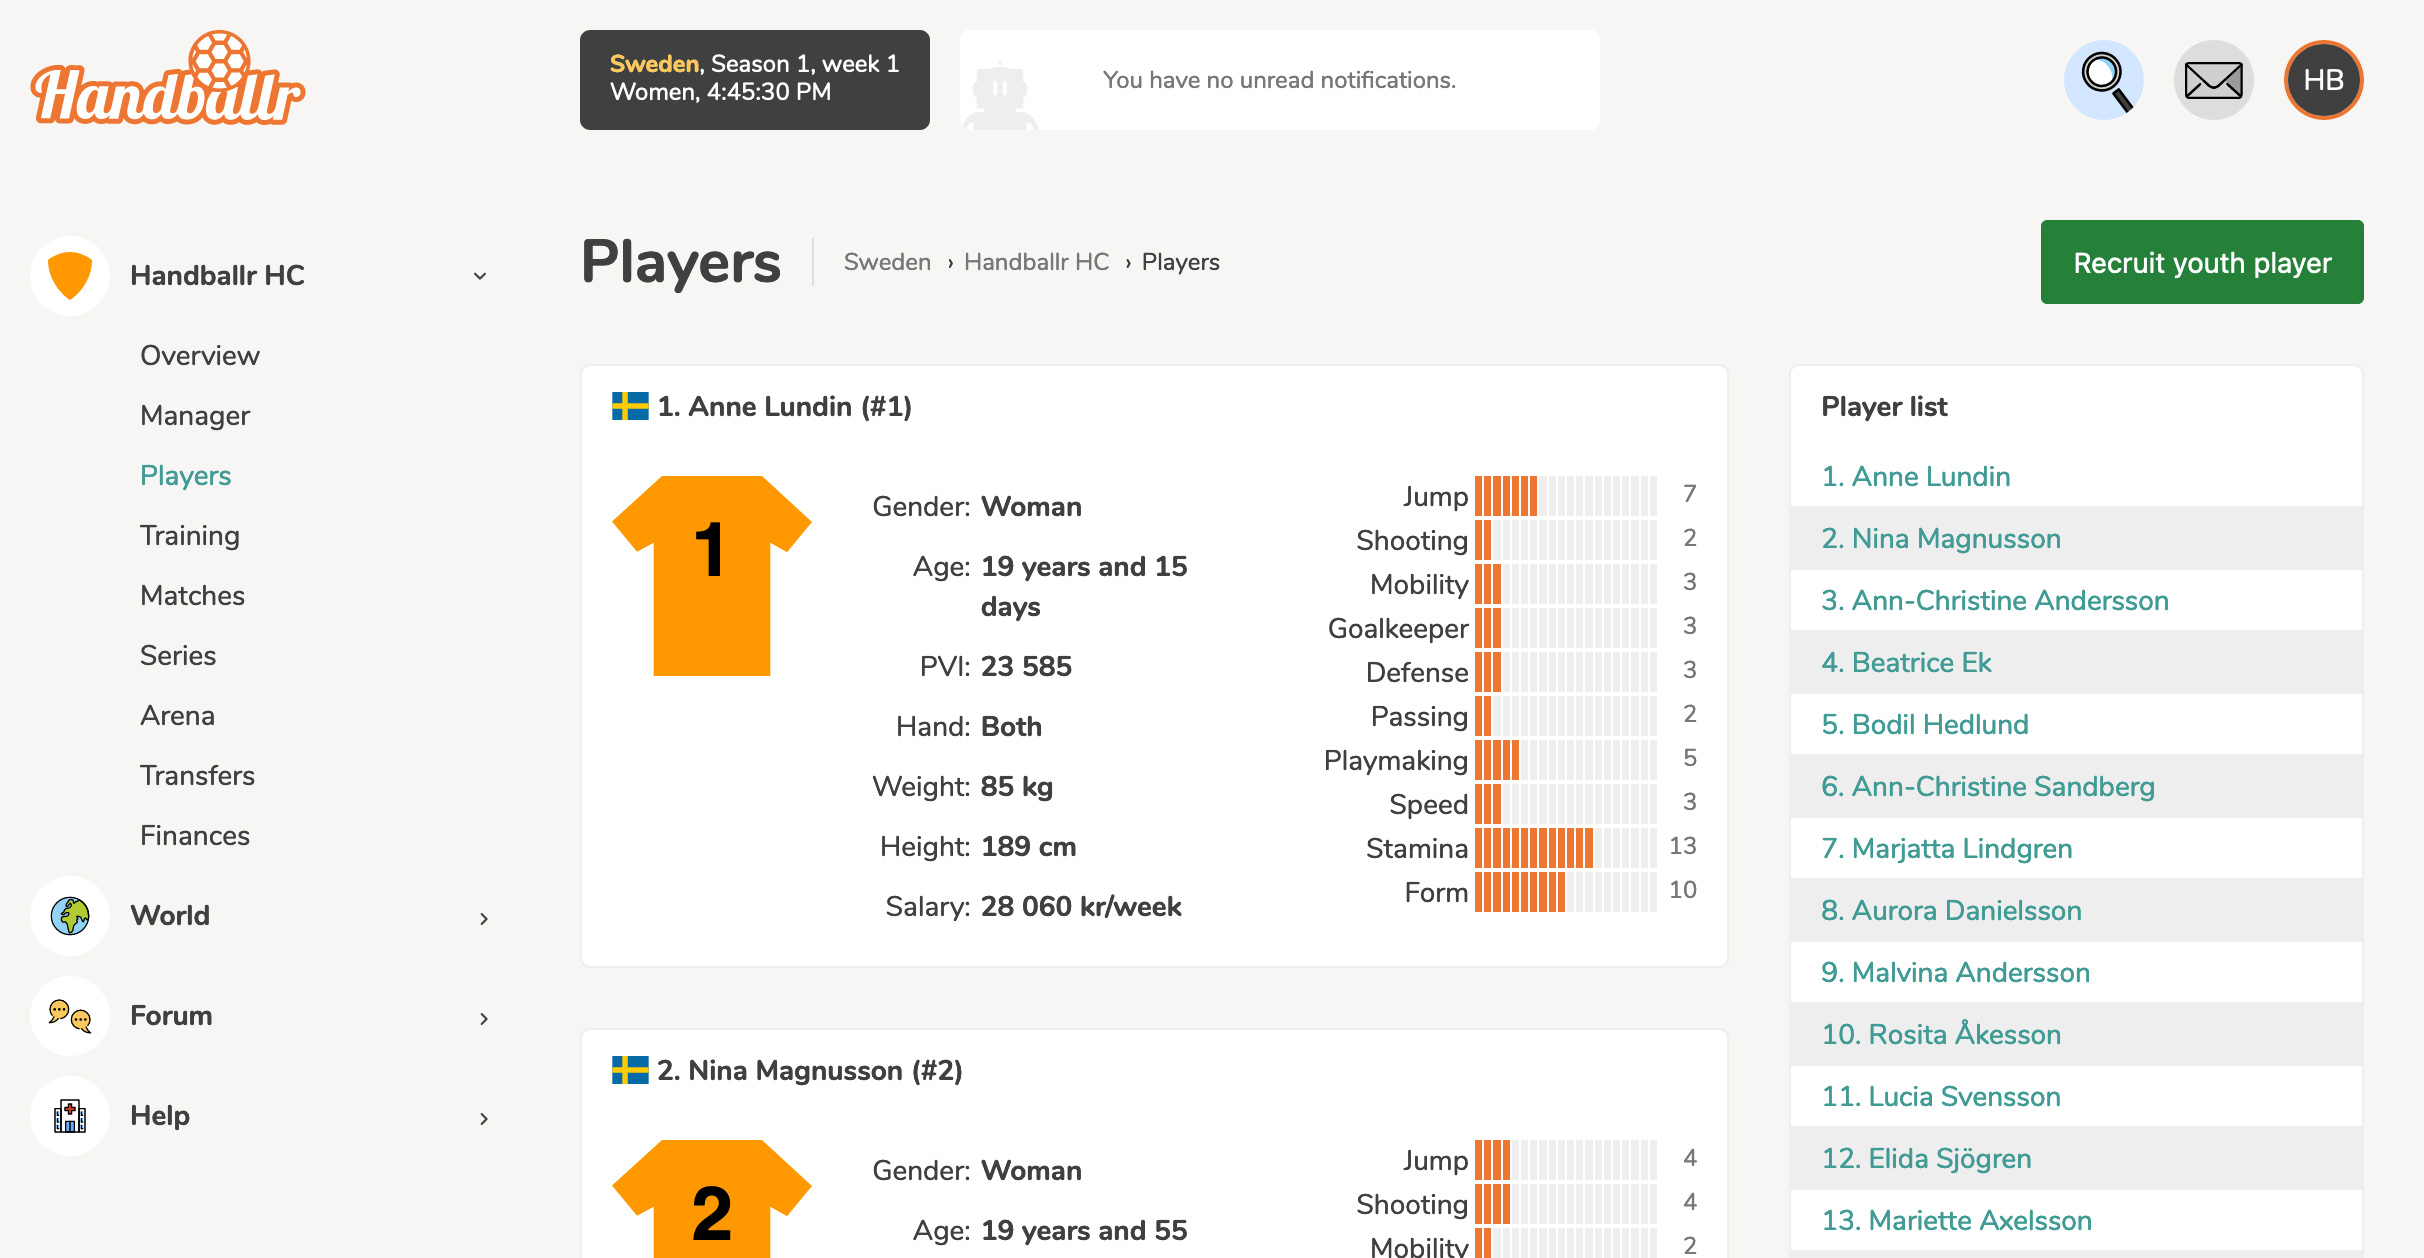This screenshot has width=2424, height=1258.
Task: Click Anne Lundin's Stamina skill bar
Action: (x=1565, y=848)
